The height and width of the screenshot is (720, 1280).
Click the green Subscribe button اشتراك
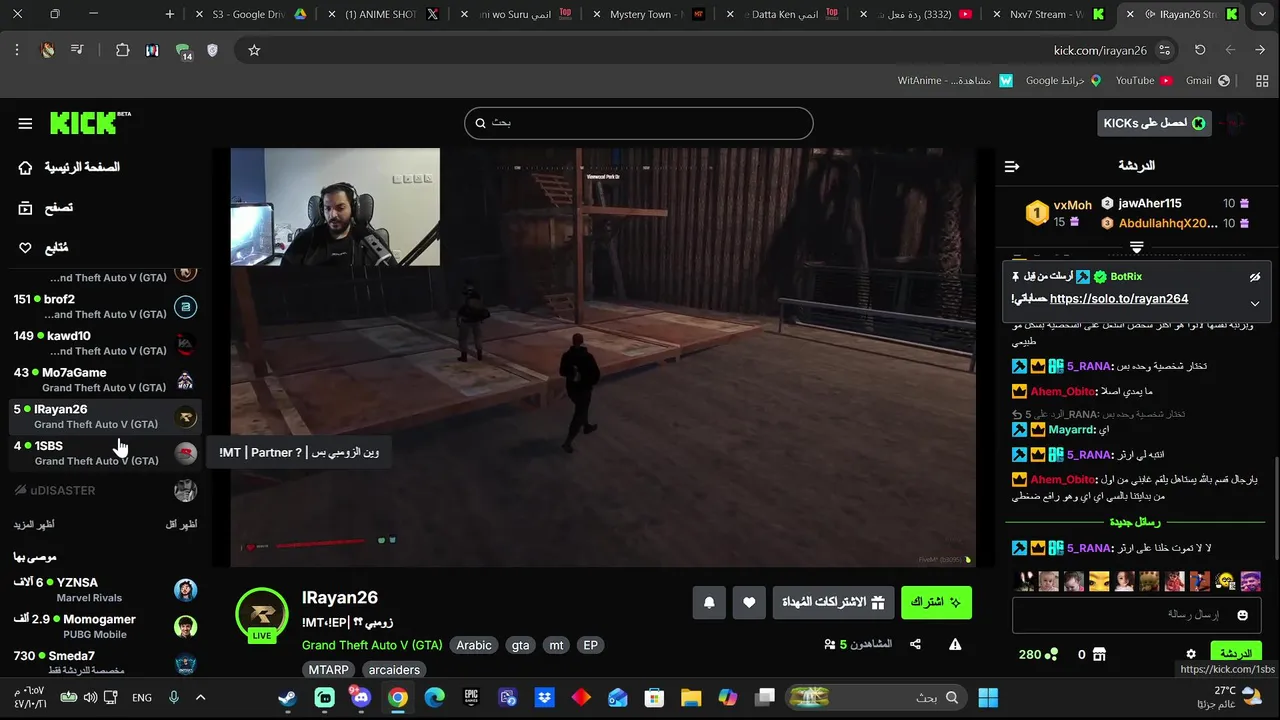click(x=936, y=602)
